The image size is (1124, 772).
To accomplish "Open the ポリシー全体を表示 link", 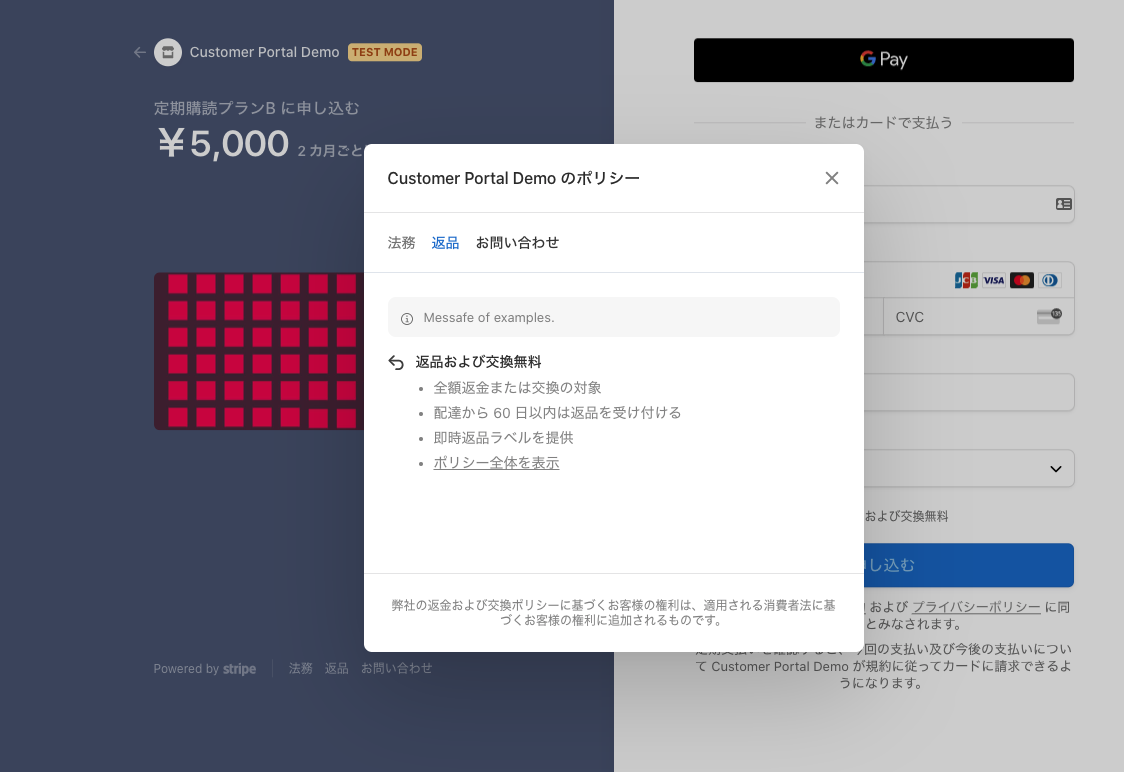I will pos(496,463).
